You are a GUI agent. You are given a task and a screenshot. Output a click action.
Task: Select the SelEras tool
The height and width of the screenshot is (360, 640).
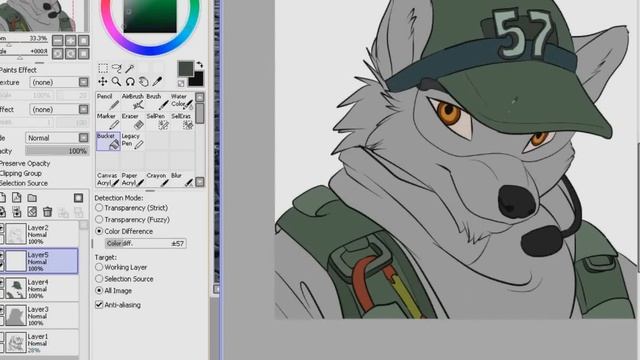pos(182,121)
